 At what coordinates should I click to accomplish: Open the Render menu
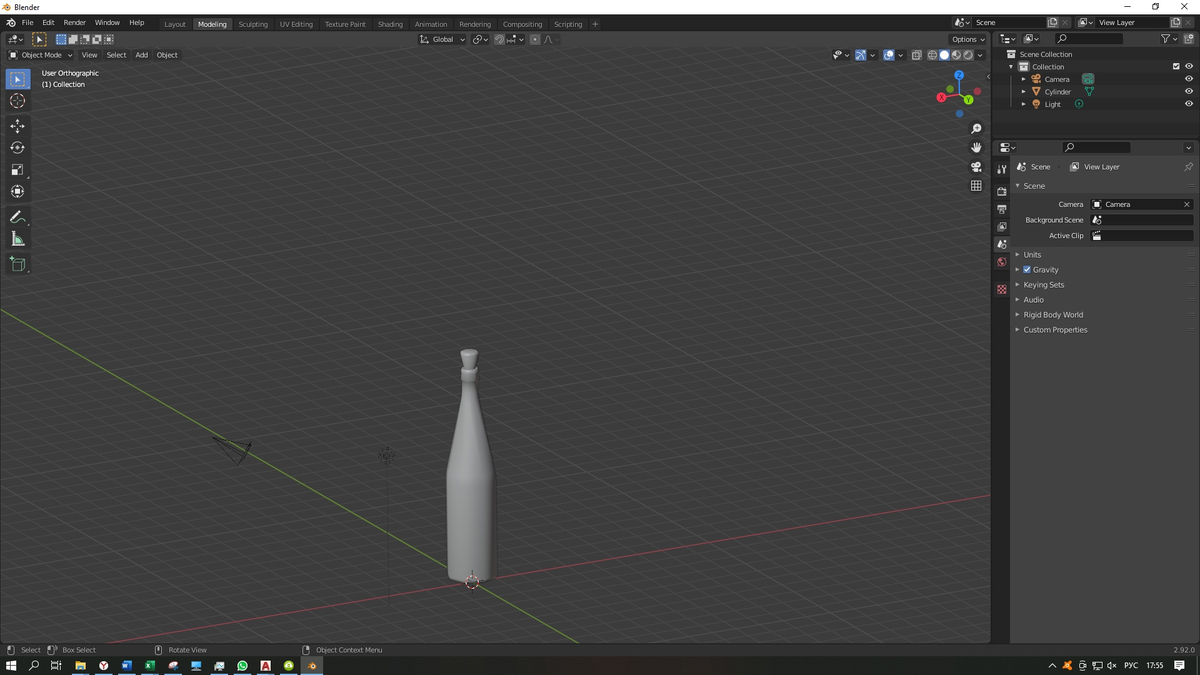pos(74,22)
